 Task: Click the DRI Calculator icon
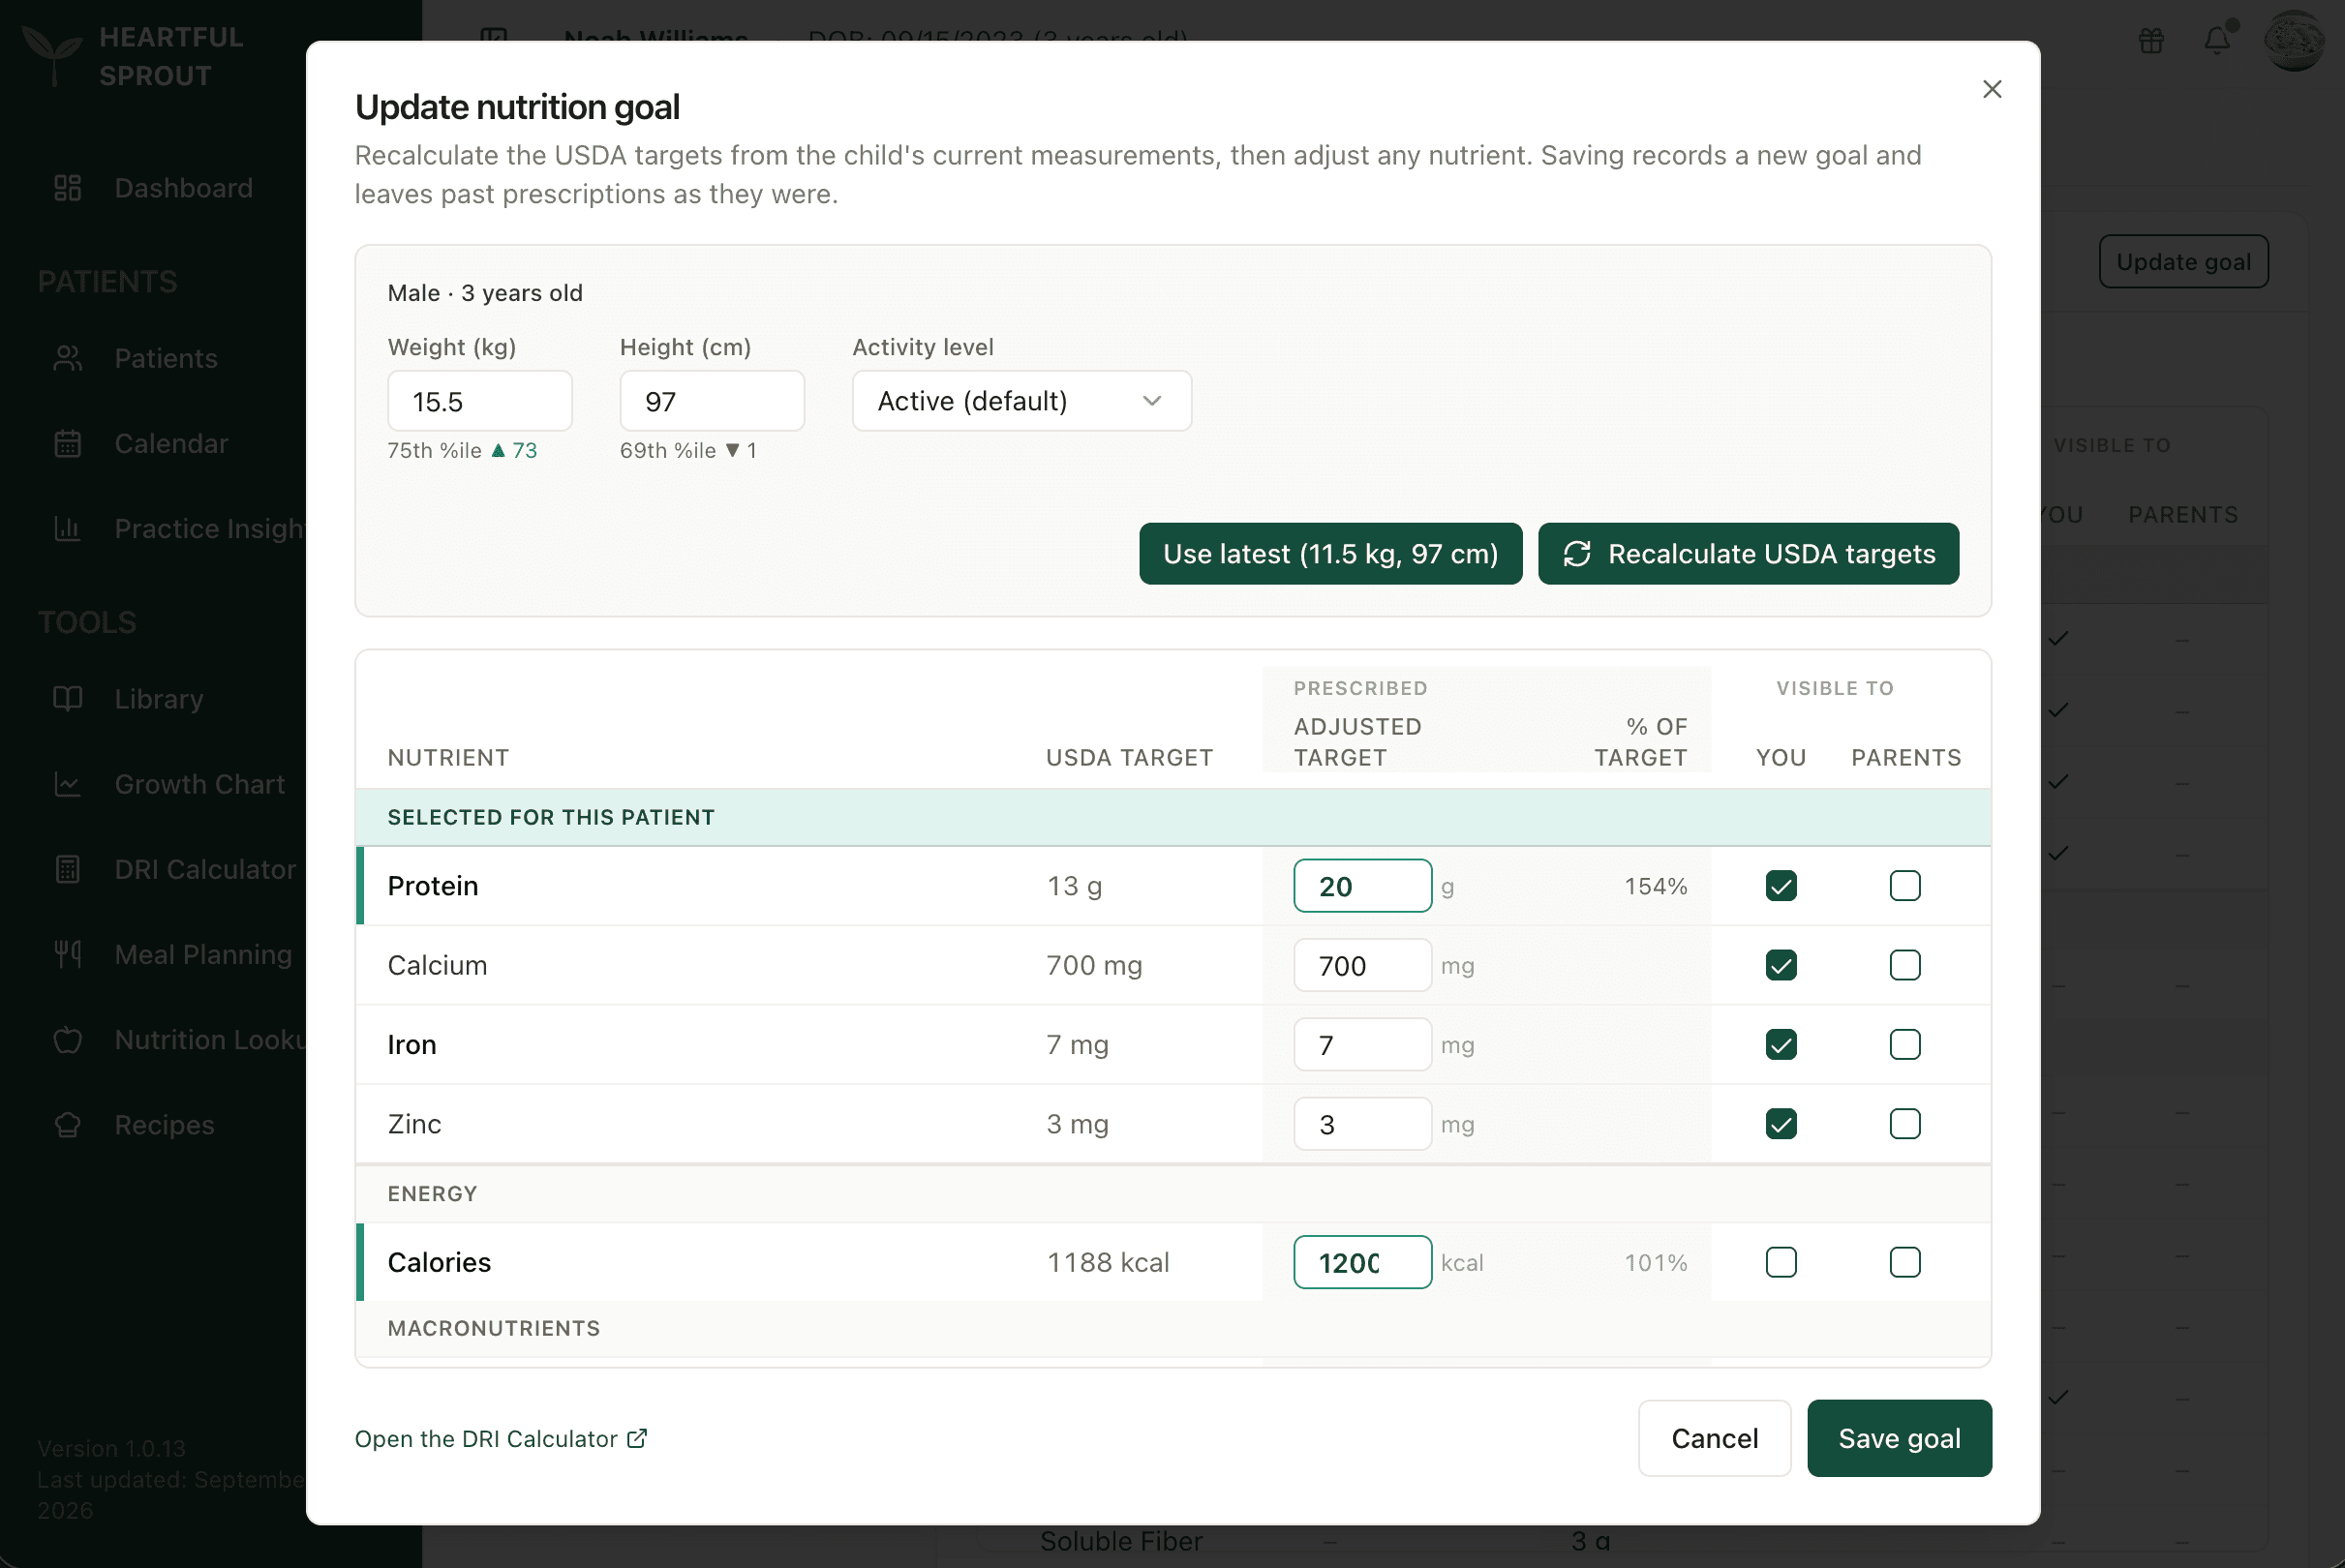point(67,869)
